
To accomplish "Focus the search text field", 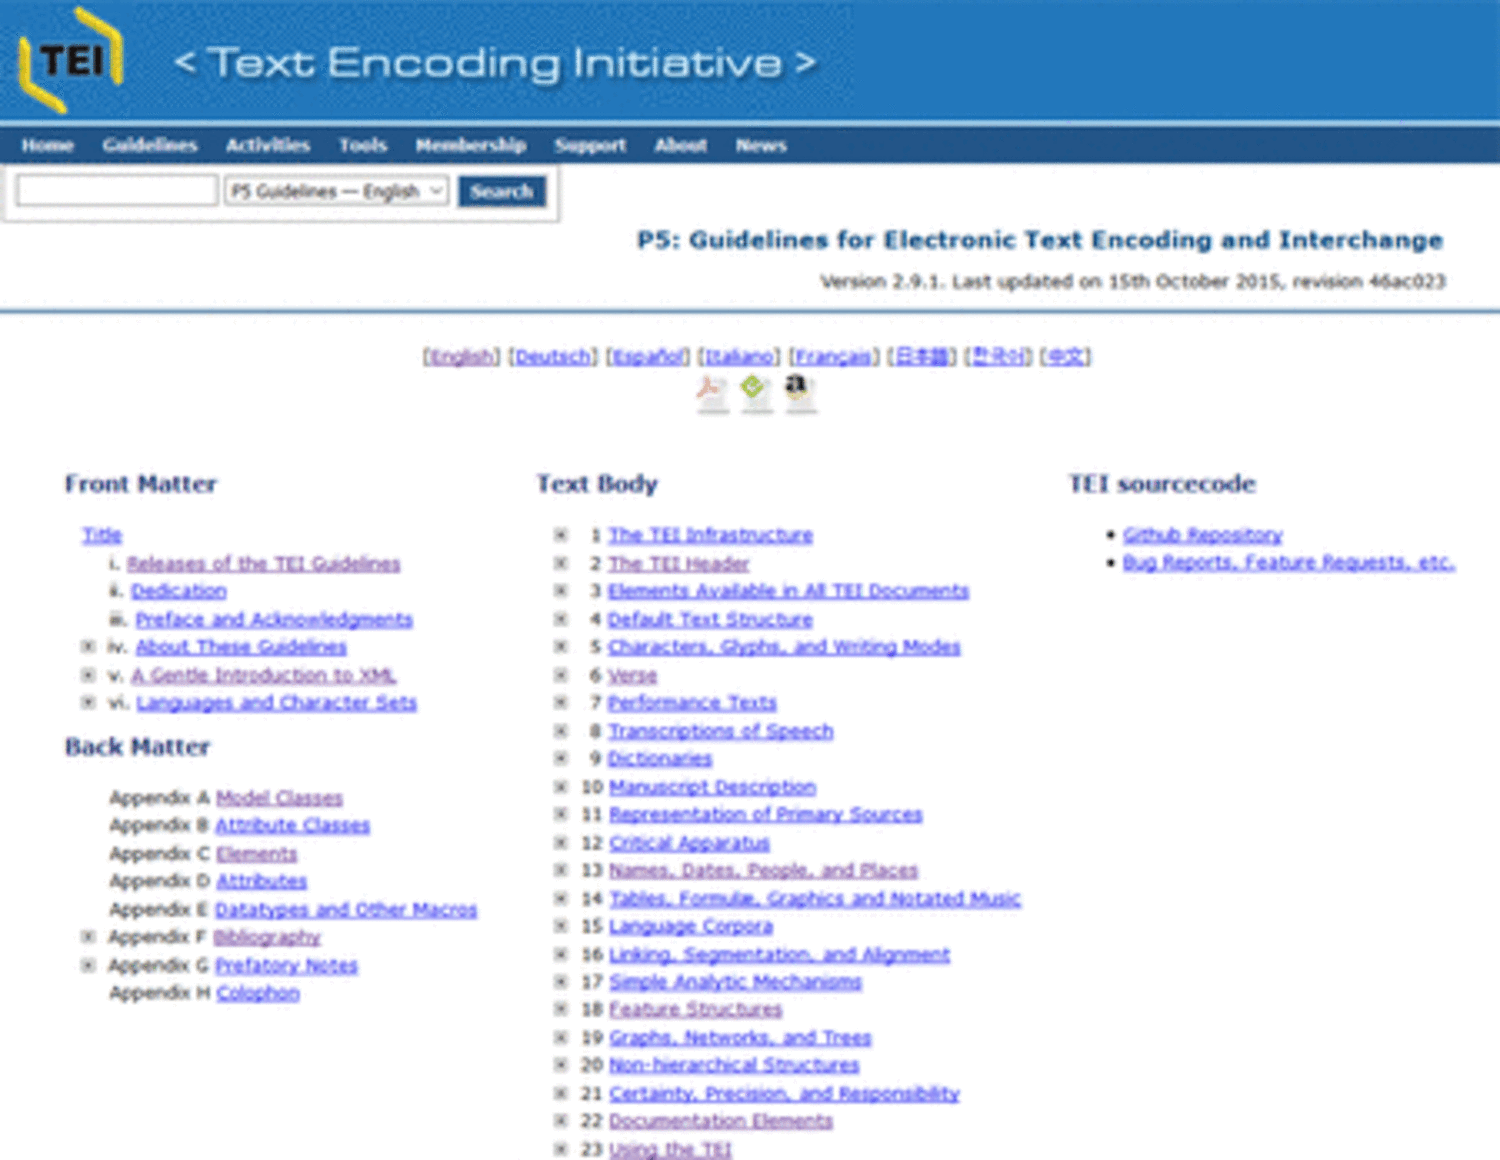I will [117, 190].
